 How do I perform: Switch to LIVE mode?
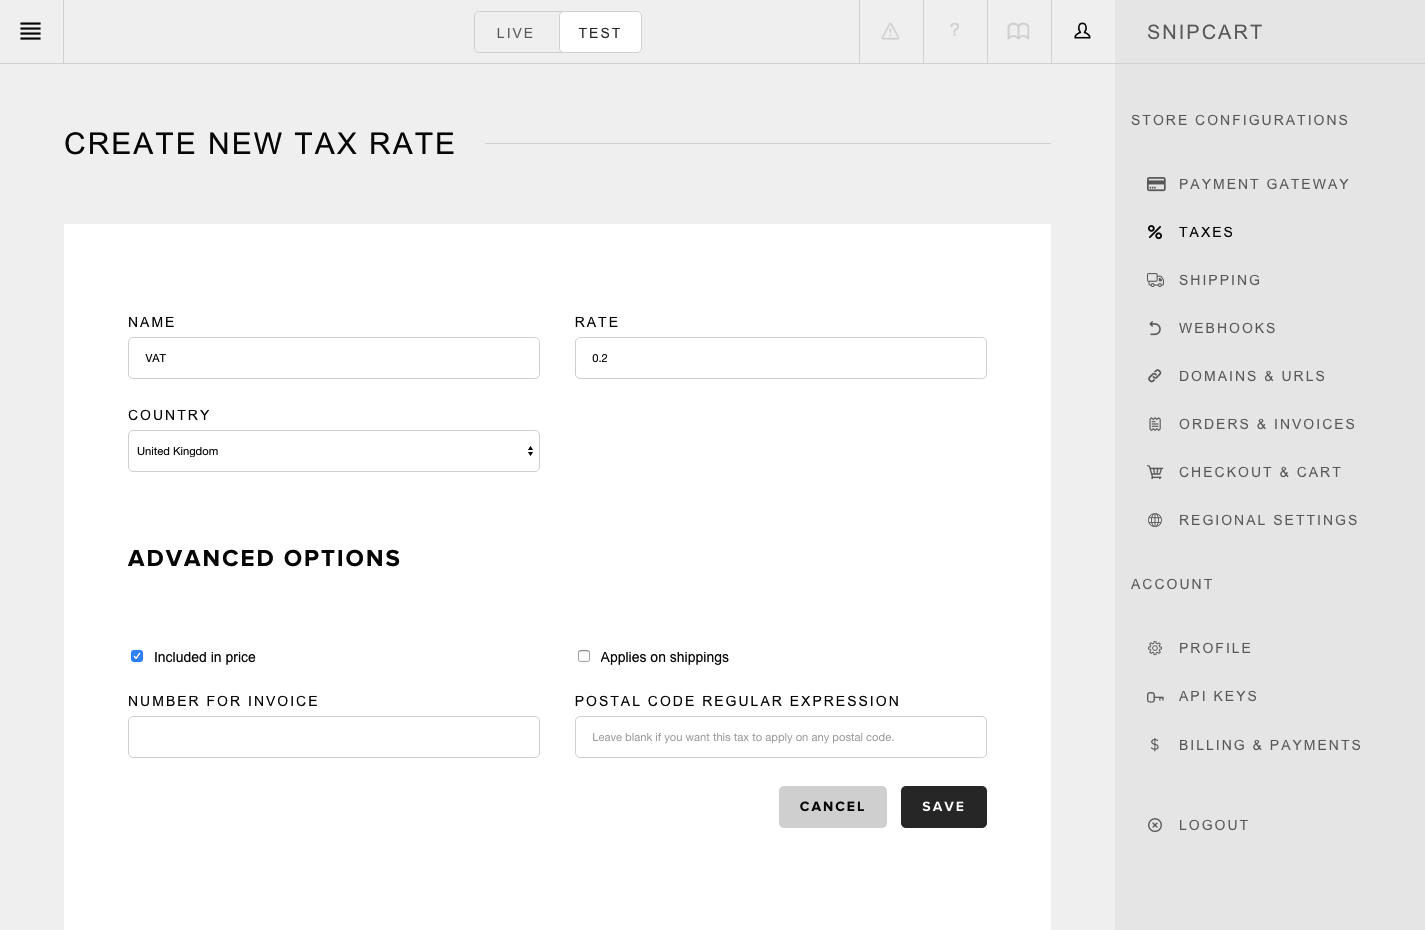click(x=516, y=32)
